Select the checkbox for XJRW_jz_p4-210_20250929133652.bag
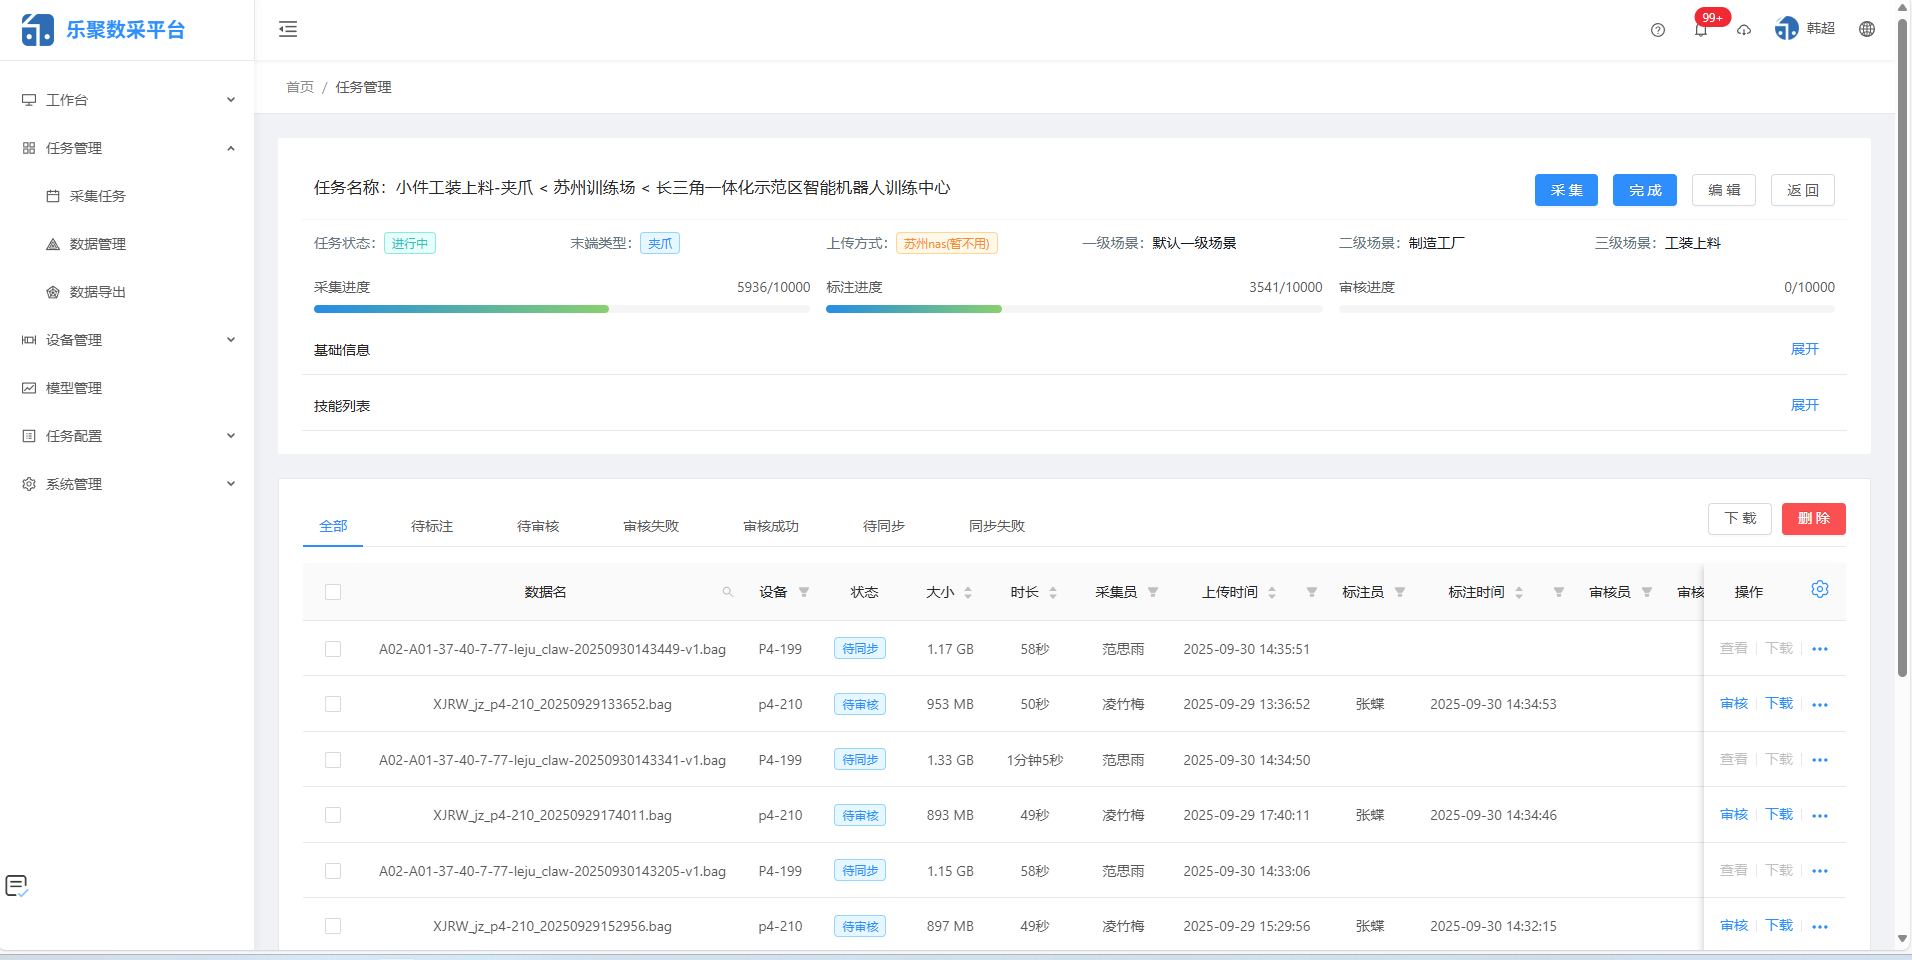1912x960 pixels. [x=333, y=704]
